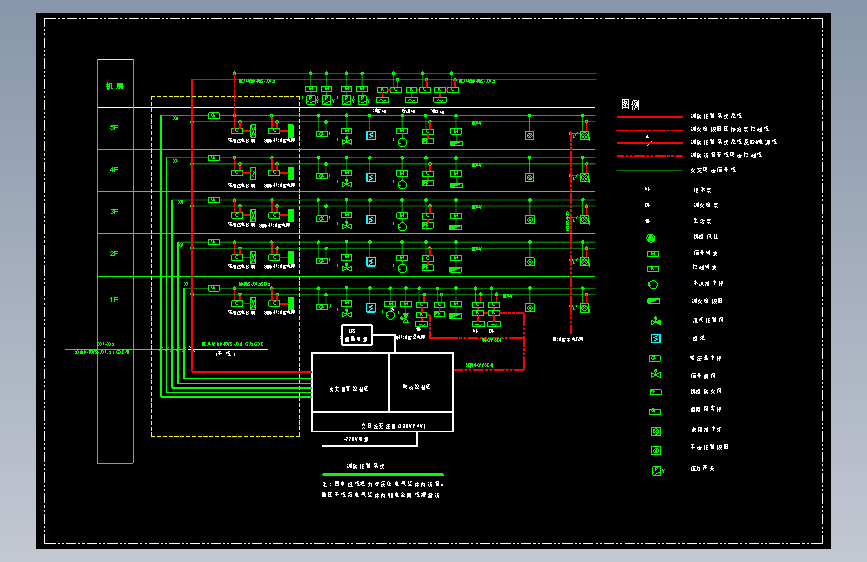Select the circle symbol on the 4F row
867x562 pixels.
coord(403,184)
